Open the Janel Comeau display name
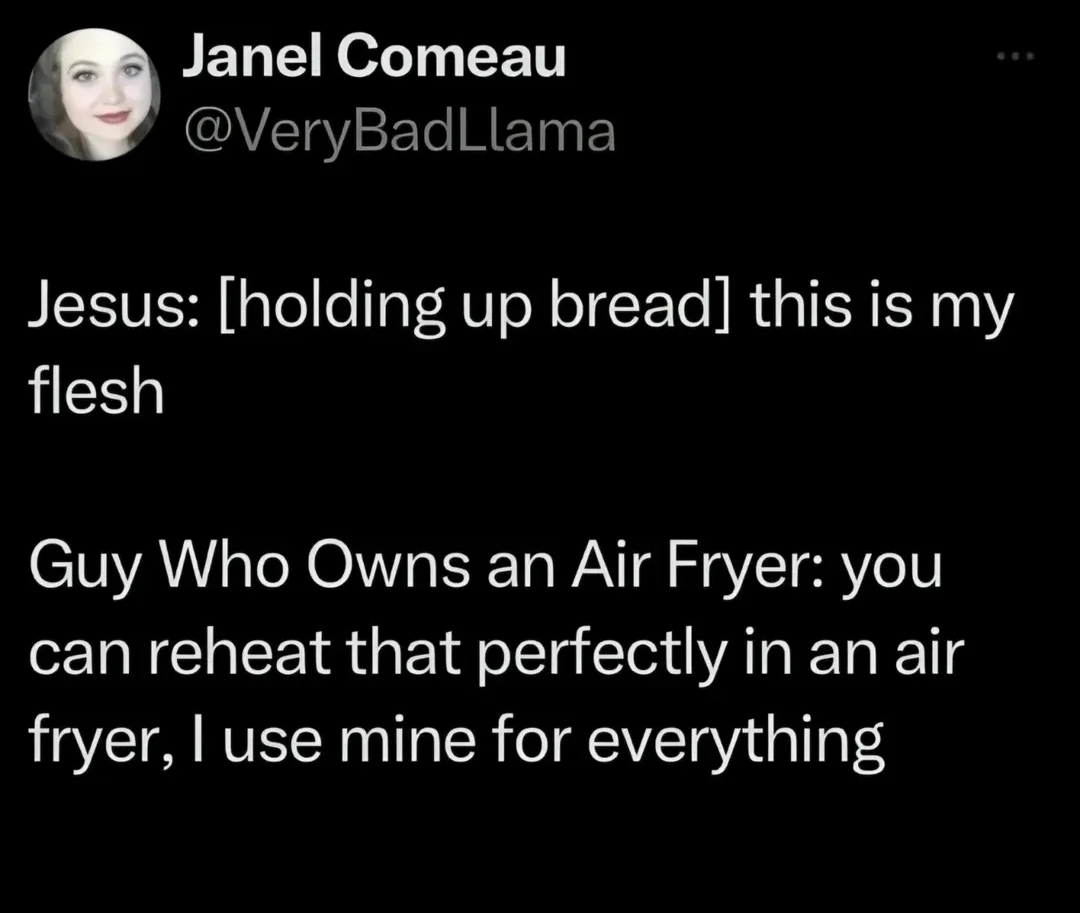Screen dimensions: 1080x913 [373, 59]
